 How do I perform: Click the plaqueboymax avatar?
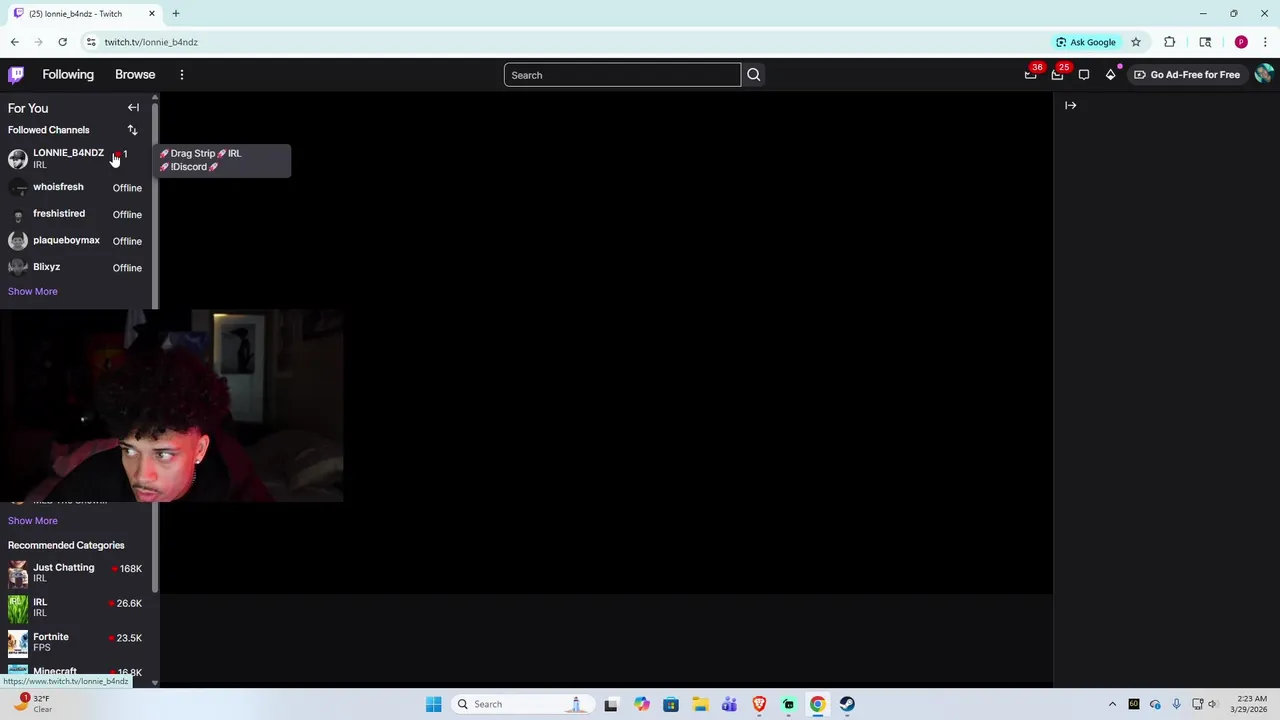point(17,241)
